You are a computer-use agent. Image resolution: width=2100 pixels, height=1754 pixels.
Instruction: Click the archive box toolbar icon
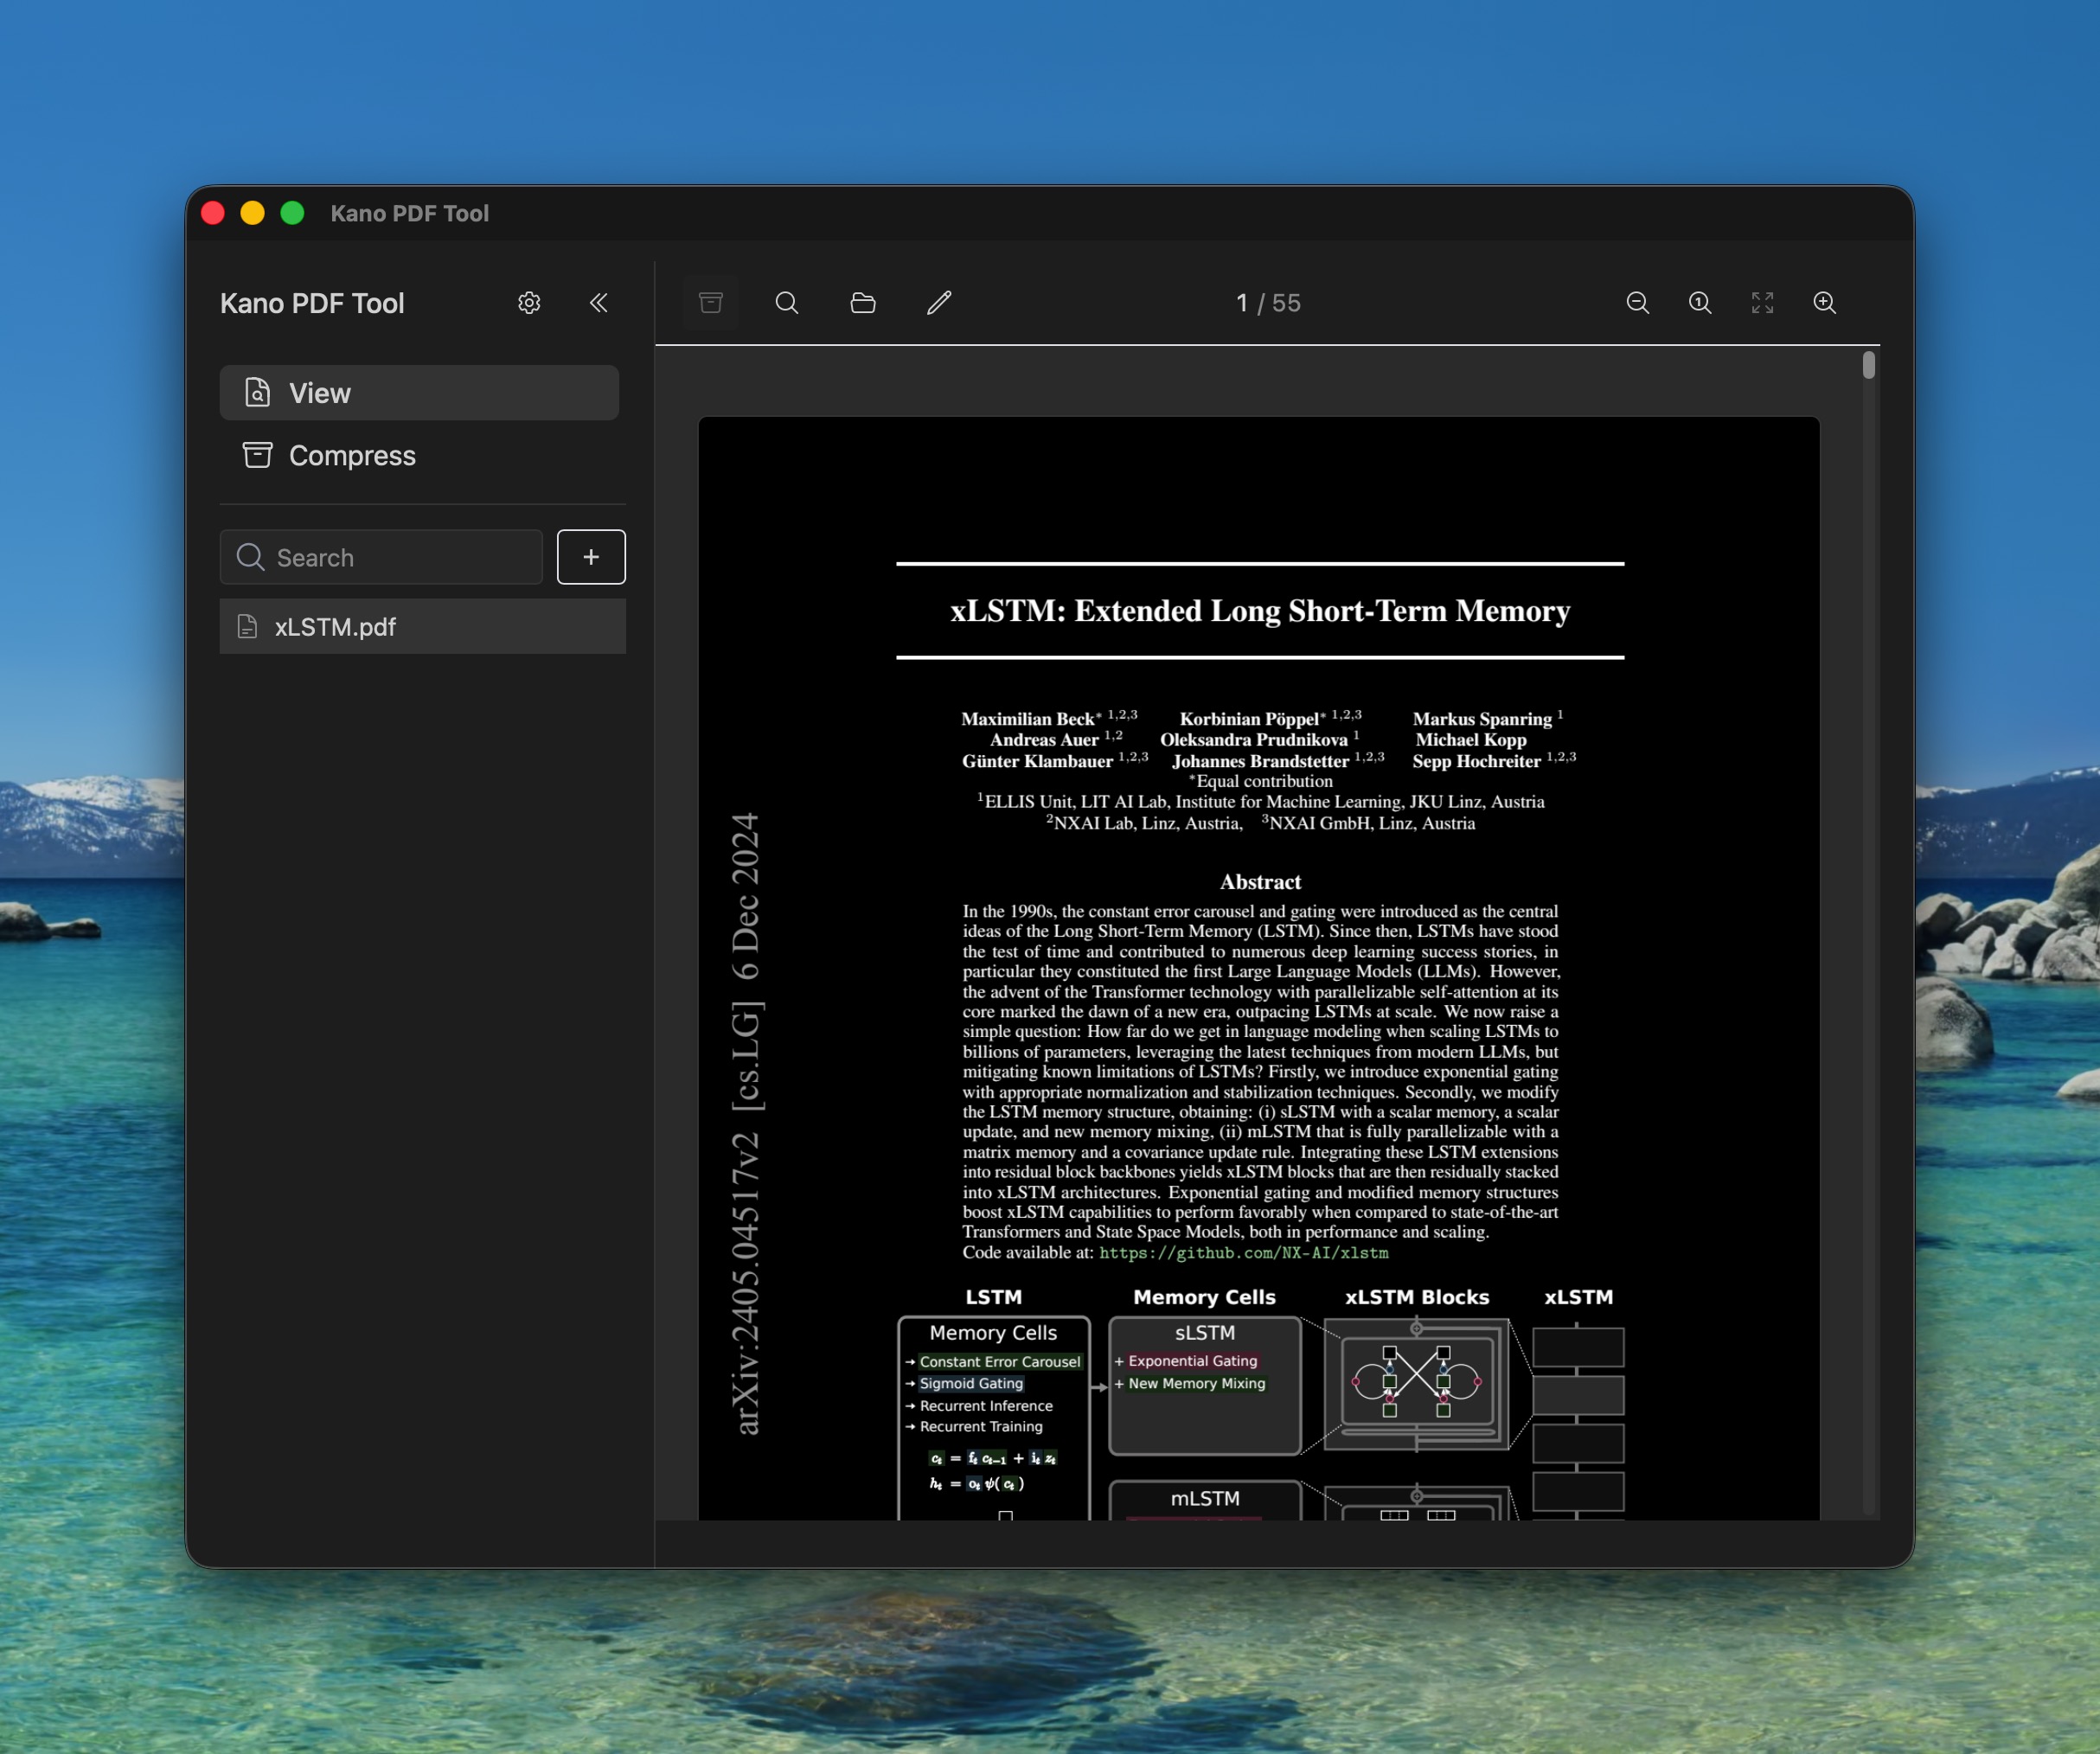tap(711, 303)
